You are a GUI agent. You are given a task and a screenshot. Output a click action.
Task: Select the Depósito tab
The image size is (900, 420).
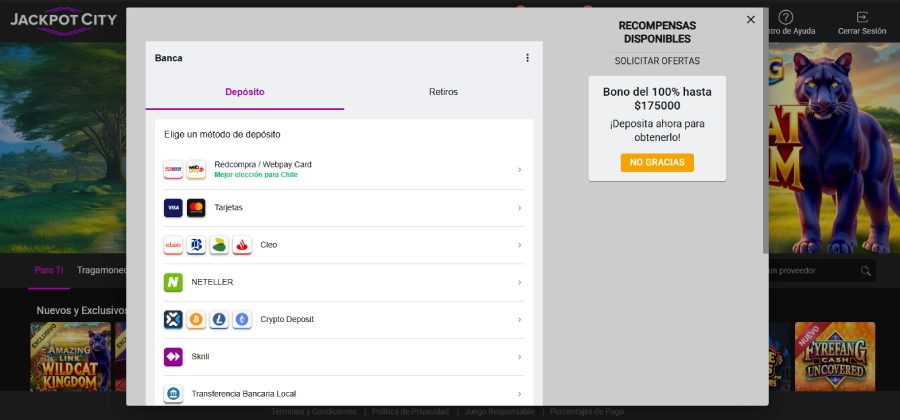245,92
